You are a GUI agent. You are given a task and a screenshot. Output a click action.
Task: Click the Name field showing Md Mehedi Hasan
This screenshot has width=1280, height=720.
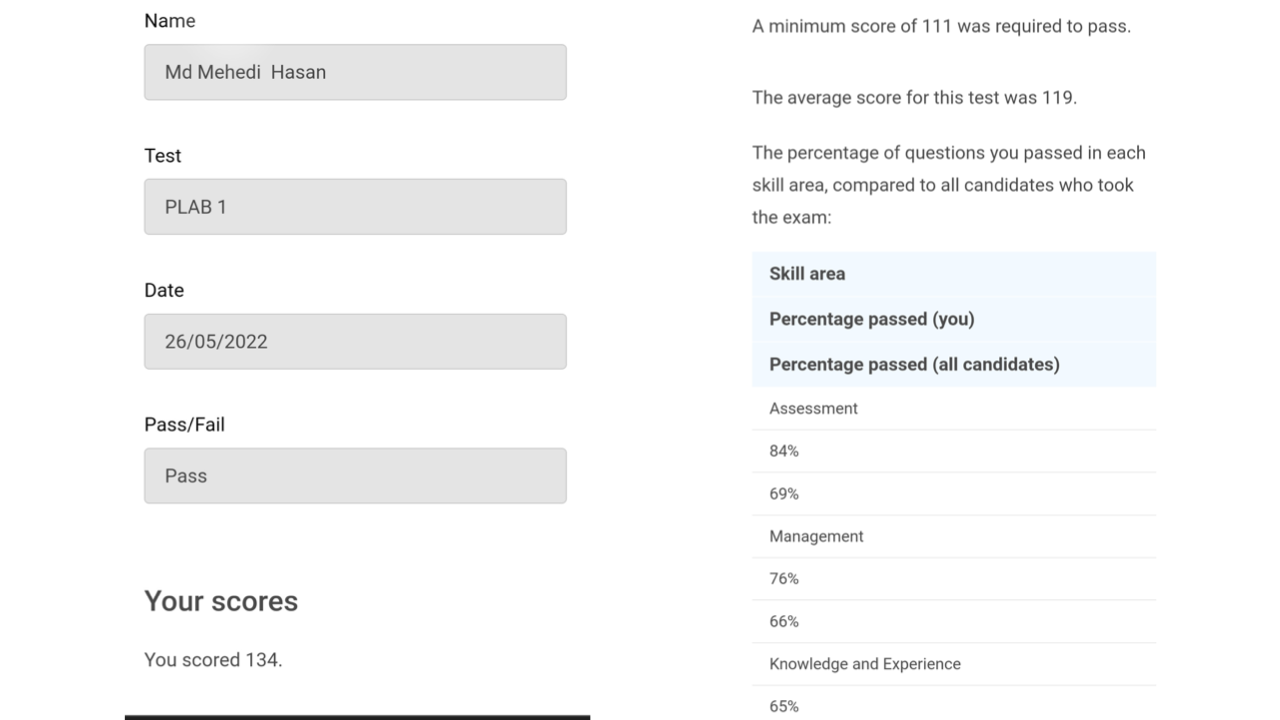click(x=355, y=72)
